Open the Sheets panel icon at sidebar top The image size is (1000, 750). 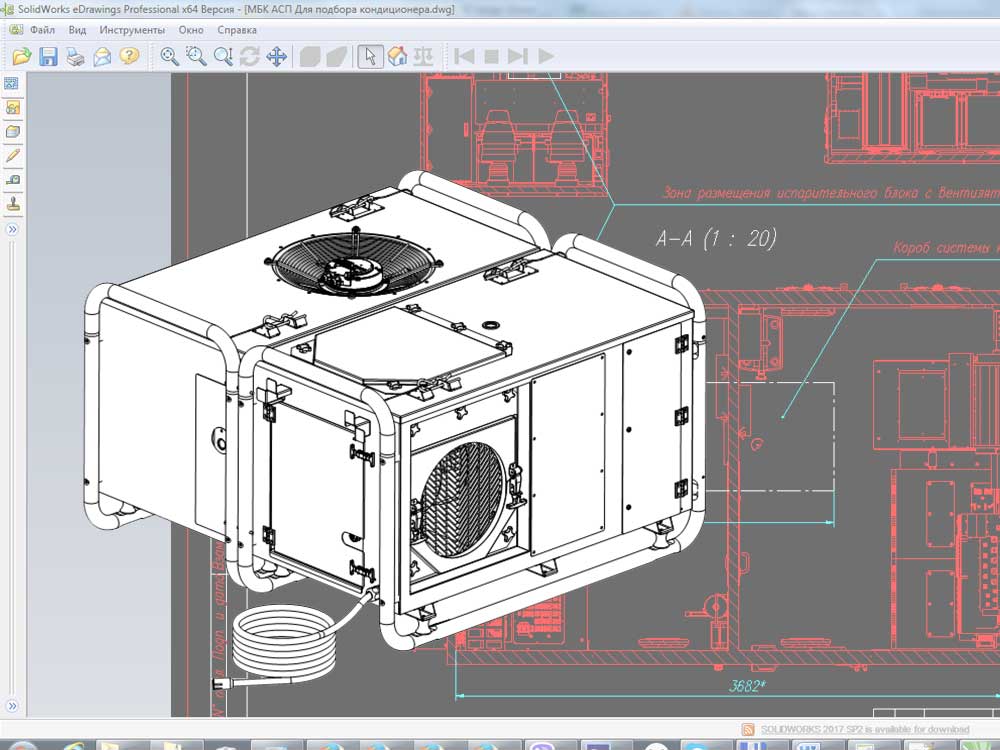coord(13,83)
